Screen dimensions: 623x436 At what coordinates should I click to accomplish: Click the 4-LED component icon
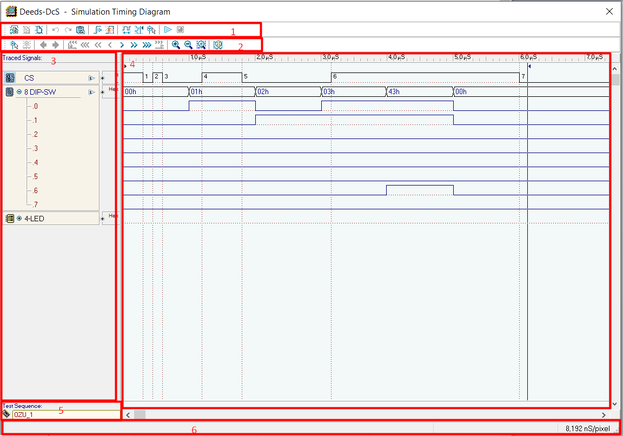(x=10, y=218)
